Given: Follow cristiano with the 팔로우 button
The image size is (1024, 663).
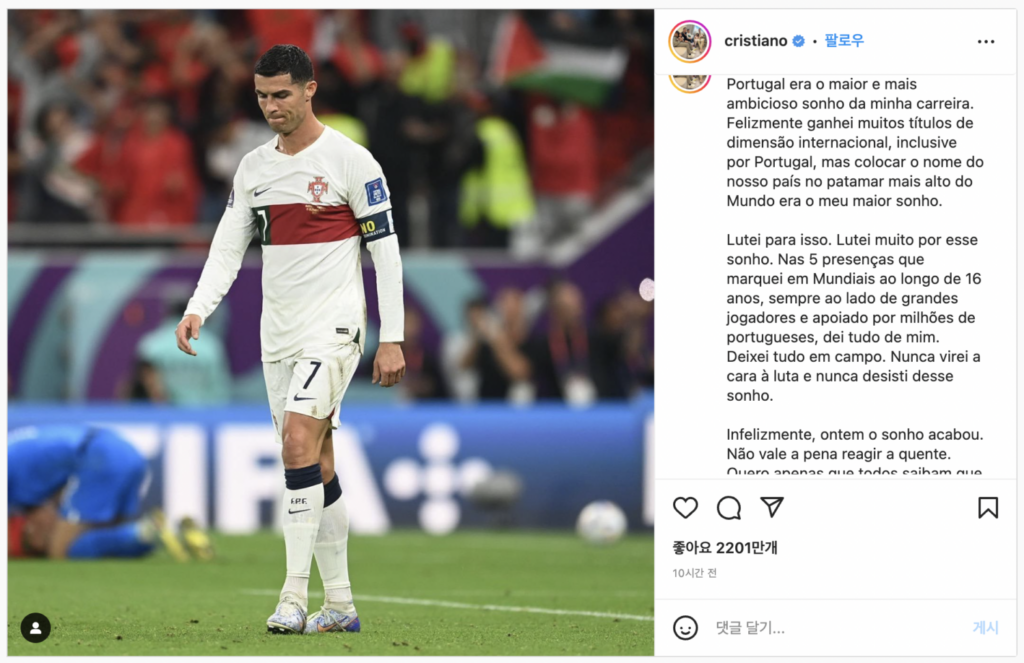Looking at the screenshot, I should (x=844, y=40).
